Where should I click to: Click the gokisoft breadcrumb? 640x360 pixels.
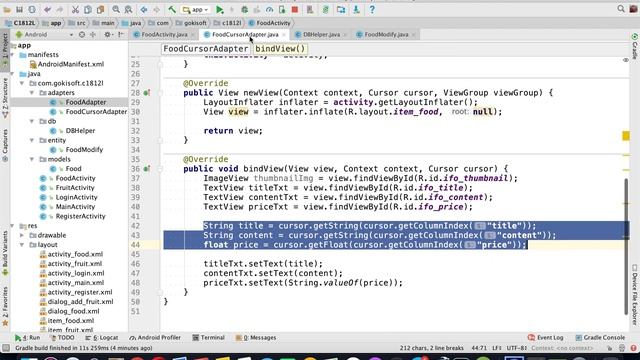[x=191, y=23]
